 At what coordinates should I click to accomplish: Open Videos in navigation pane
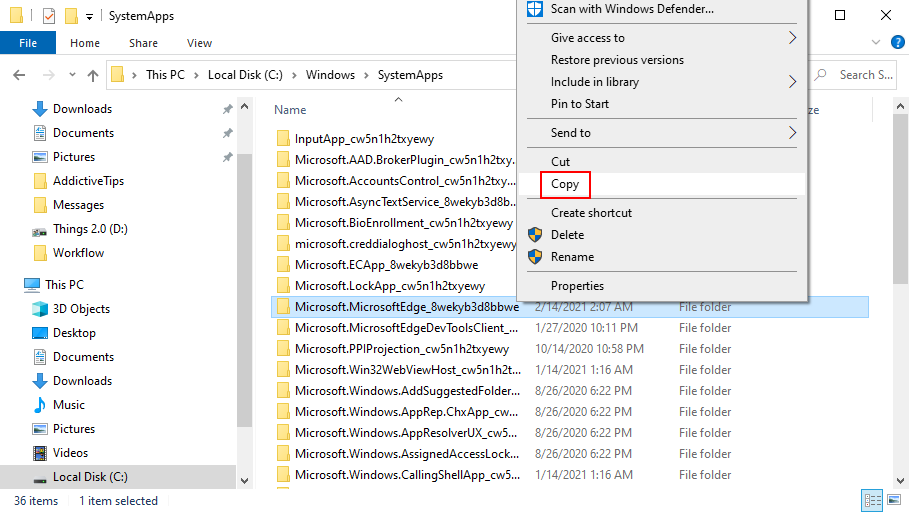(x=70, y=453)
